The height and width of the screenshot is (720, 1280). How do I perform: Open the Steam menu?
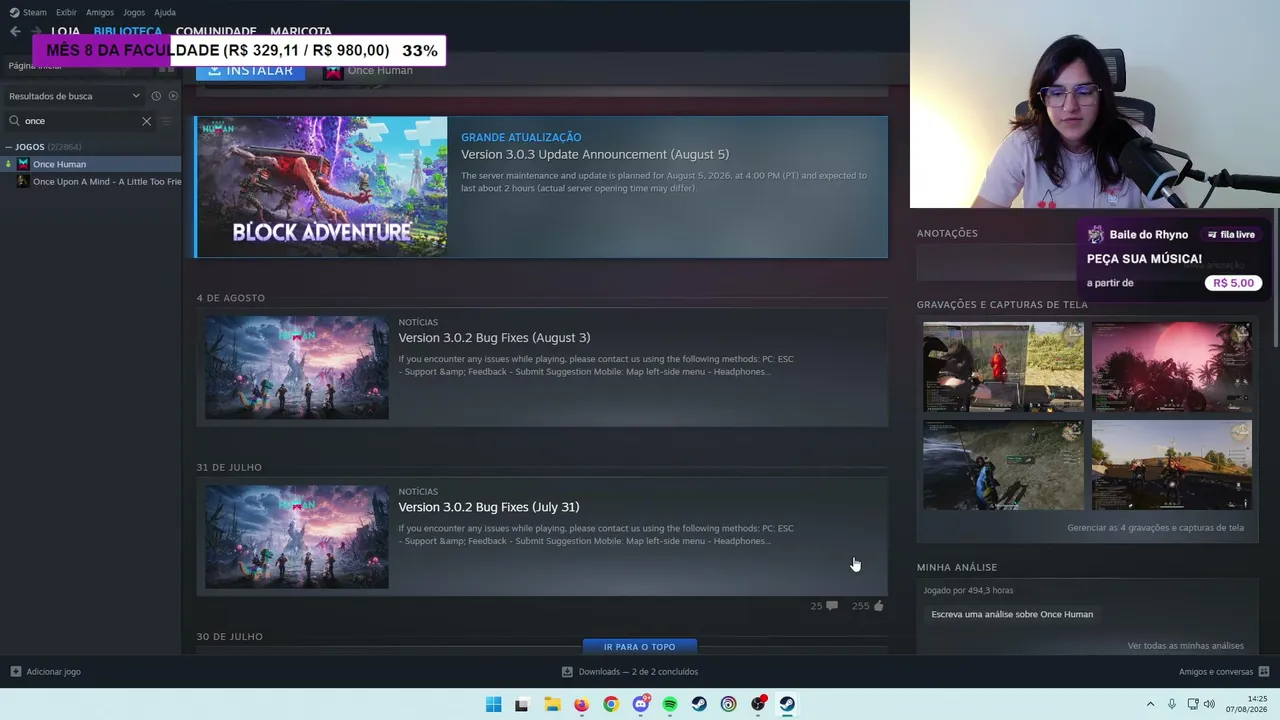(35, 12)
